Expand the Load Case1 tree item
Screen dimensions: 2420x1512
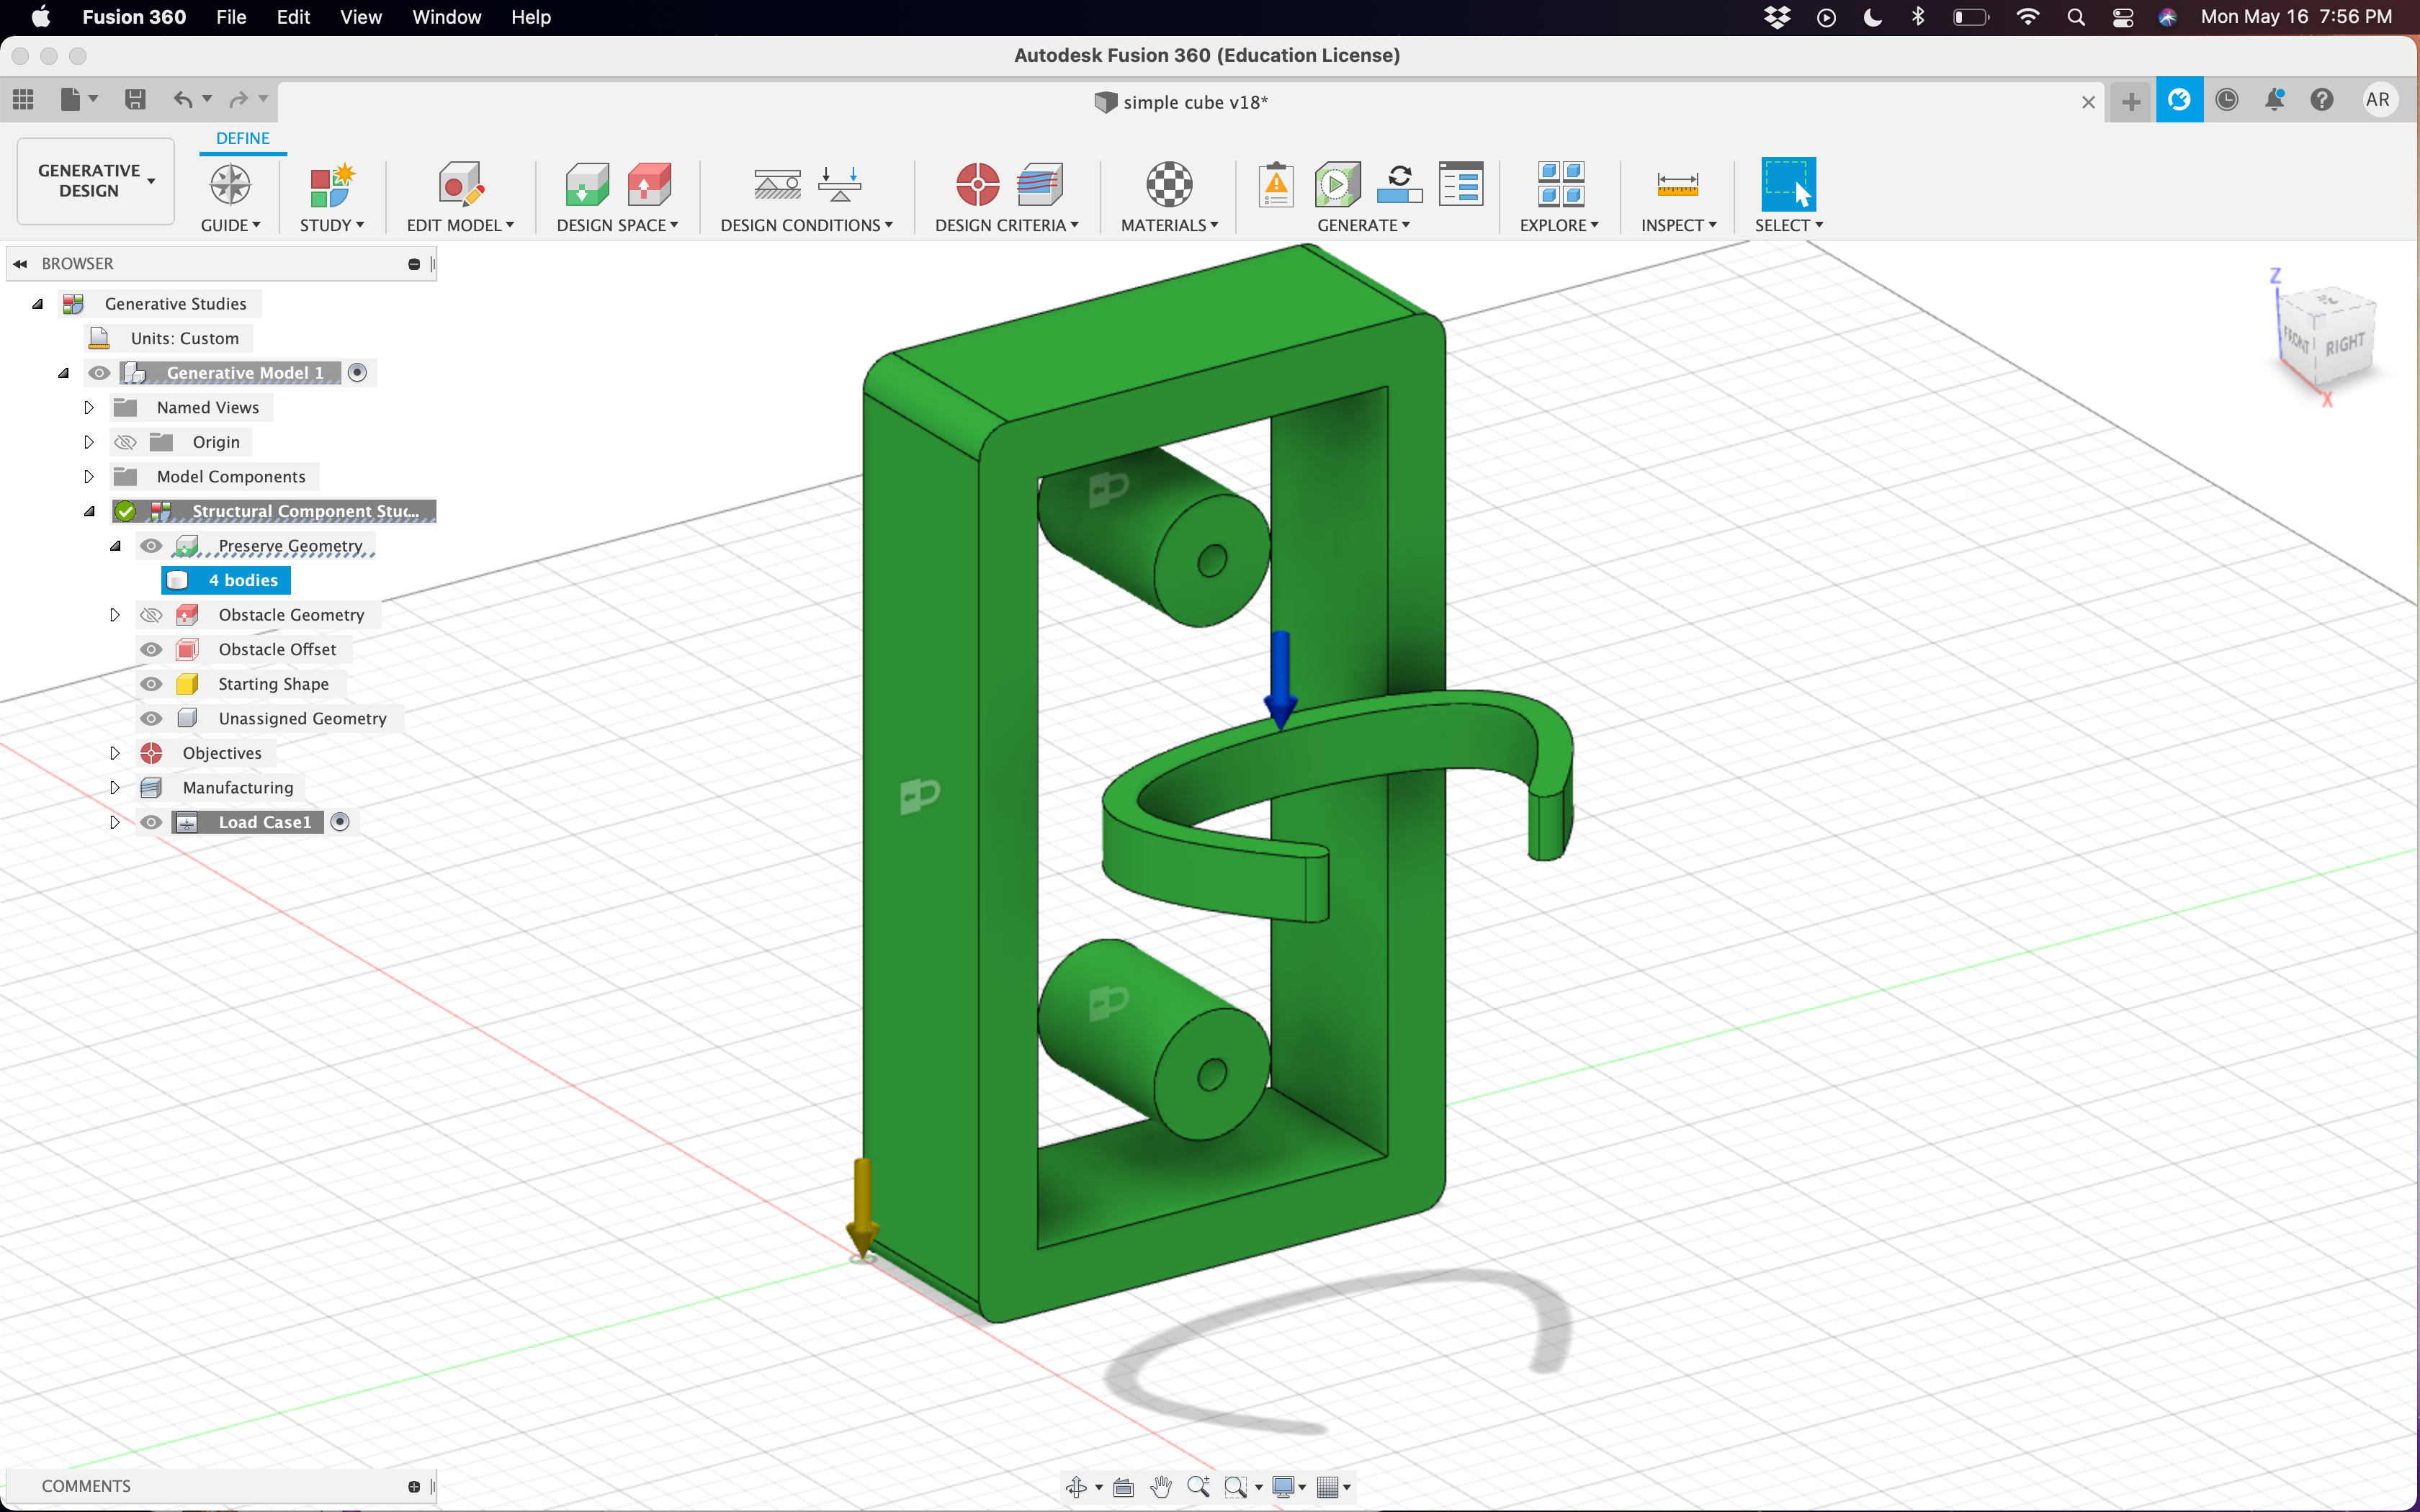click(x=113, y=822)
